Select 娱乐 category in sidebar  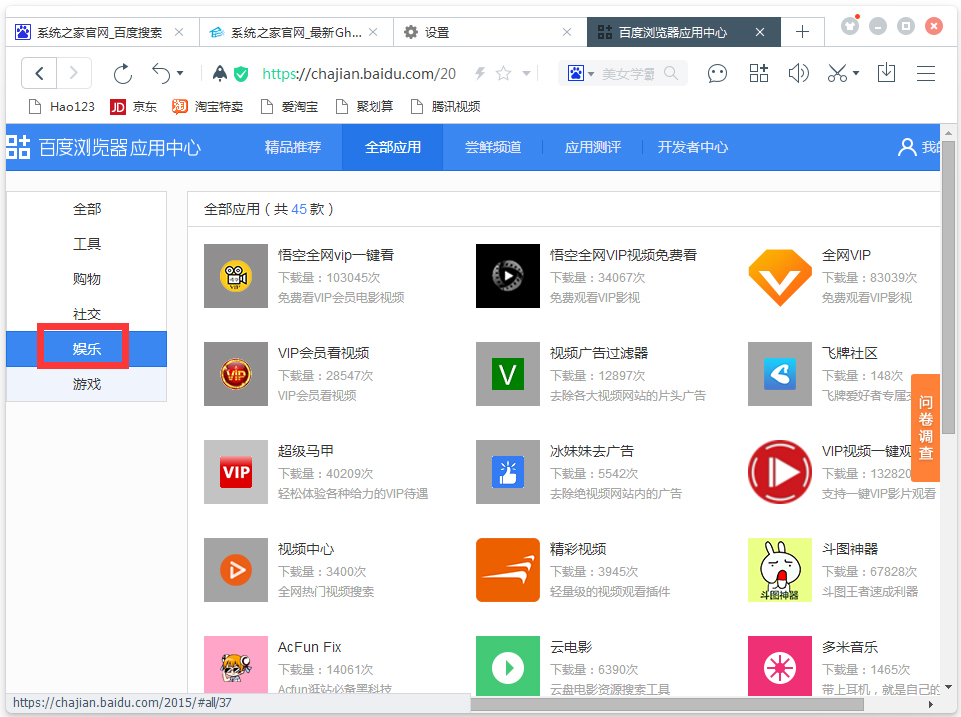tap(87, 349)
